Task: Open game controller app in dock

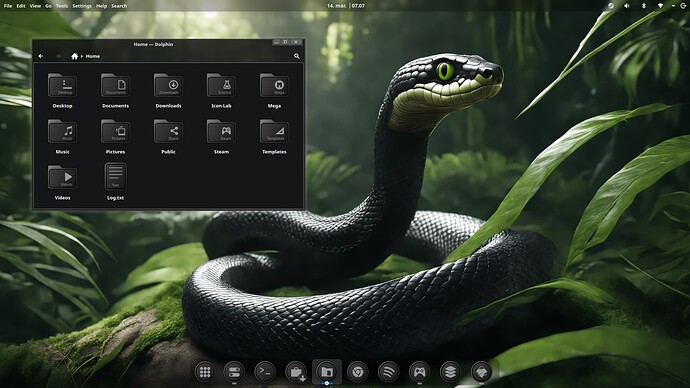Action: [419, 372]
